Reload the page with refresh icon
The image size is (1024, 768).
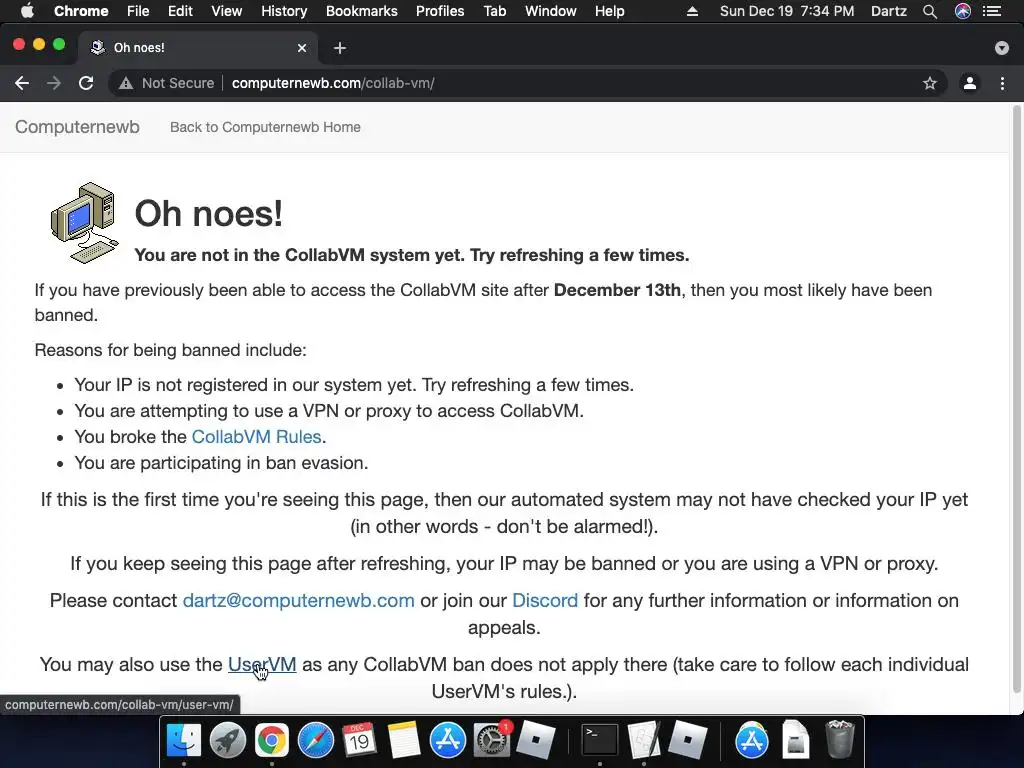click(x=86, y=83)
